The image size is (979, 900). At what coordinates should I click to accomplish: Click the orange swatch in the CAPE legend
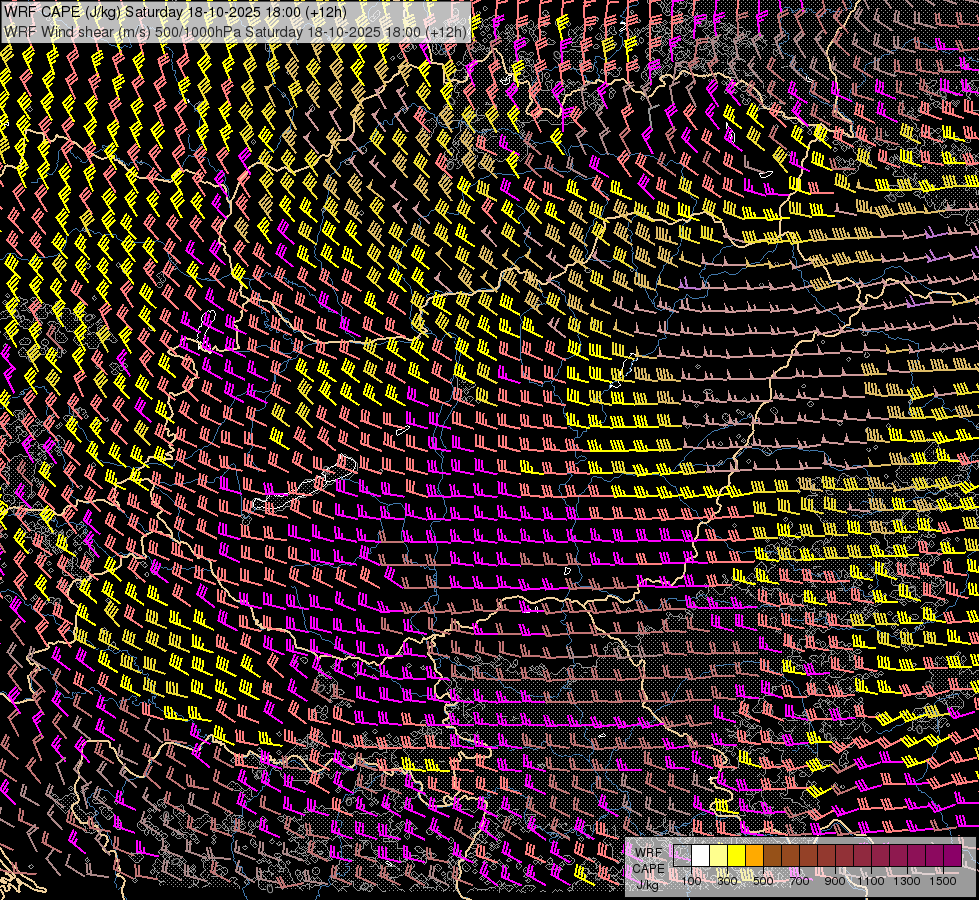coord(755,856)
